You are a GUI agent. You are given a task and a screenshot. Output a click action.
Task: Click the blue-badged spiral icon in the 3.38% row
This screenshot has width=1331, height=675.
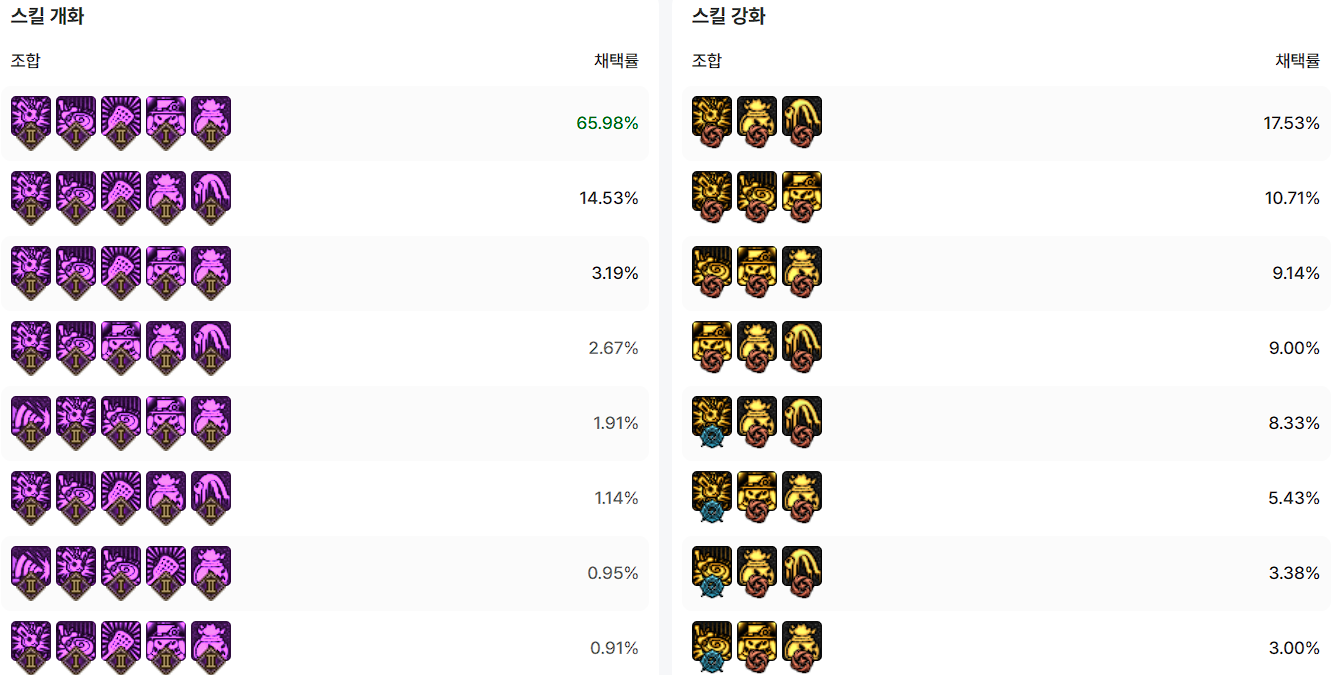(712, 573)
